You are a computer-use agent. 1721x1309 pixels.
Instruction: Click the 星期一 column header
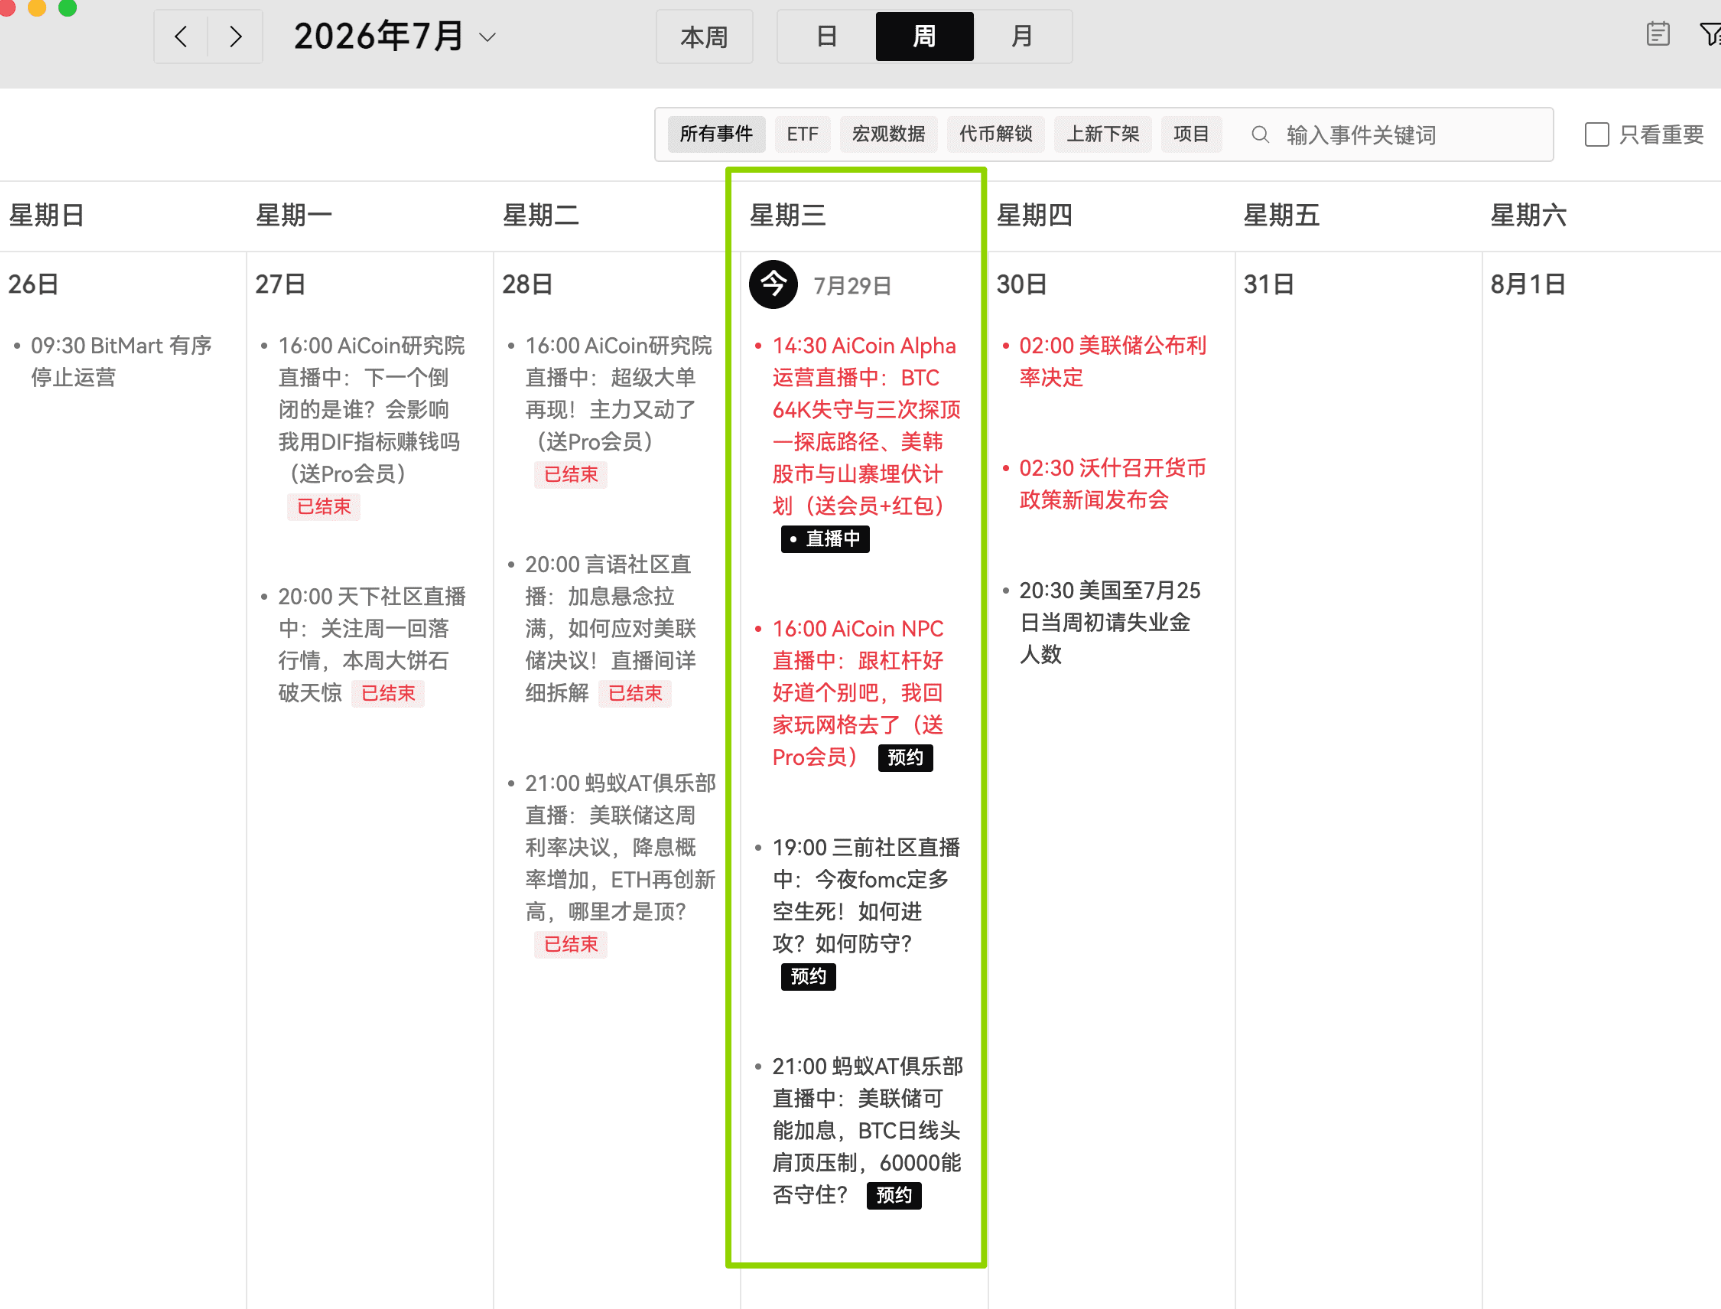tap(293, 215)
